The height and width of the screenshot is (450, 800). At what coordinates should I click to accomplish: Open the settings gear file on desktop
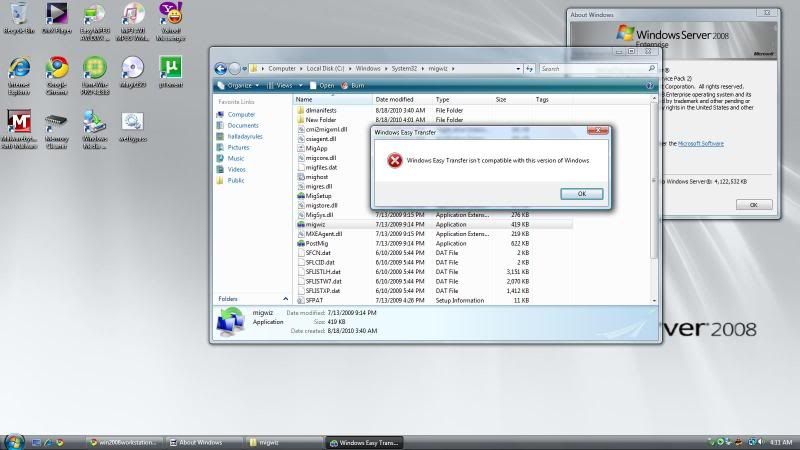133,126
